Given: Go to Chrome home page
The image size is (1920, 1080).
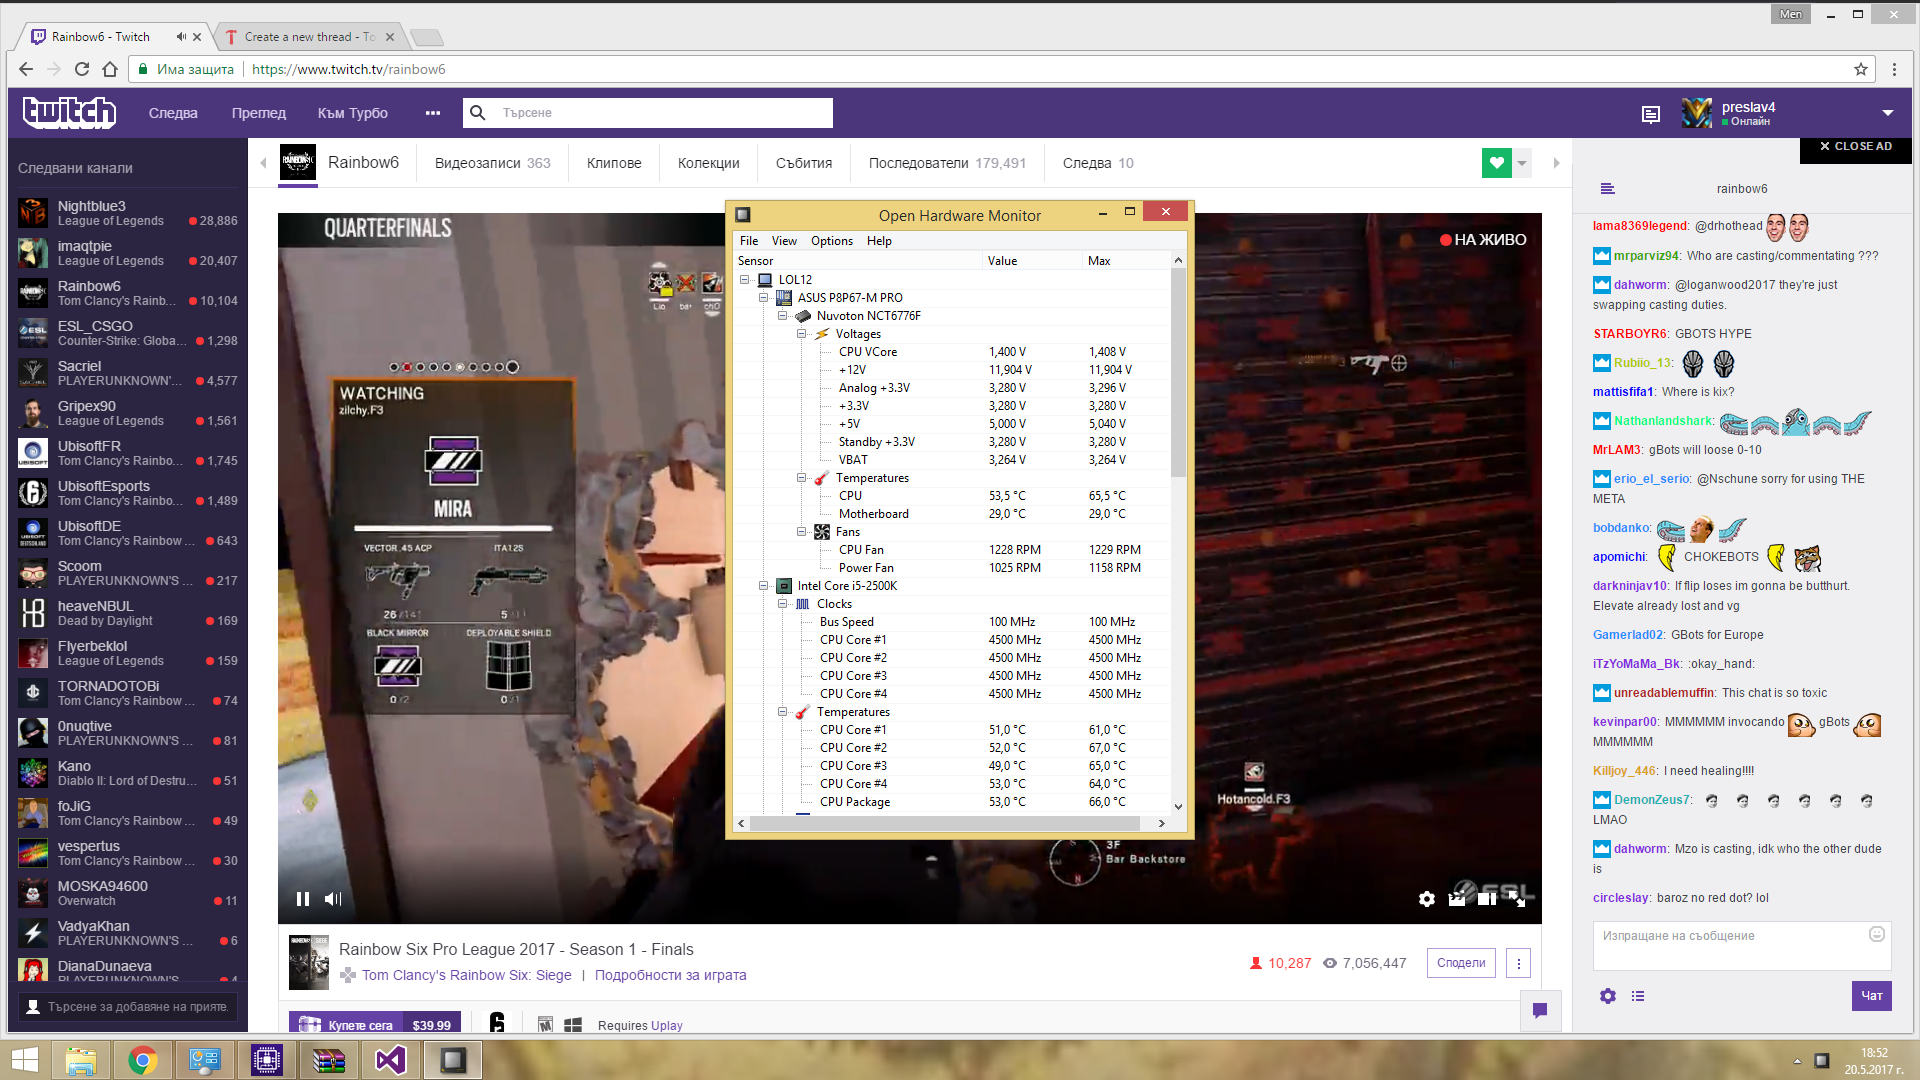Looking at the screenshot, I should coord(110,69).
